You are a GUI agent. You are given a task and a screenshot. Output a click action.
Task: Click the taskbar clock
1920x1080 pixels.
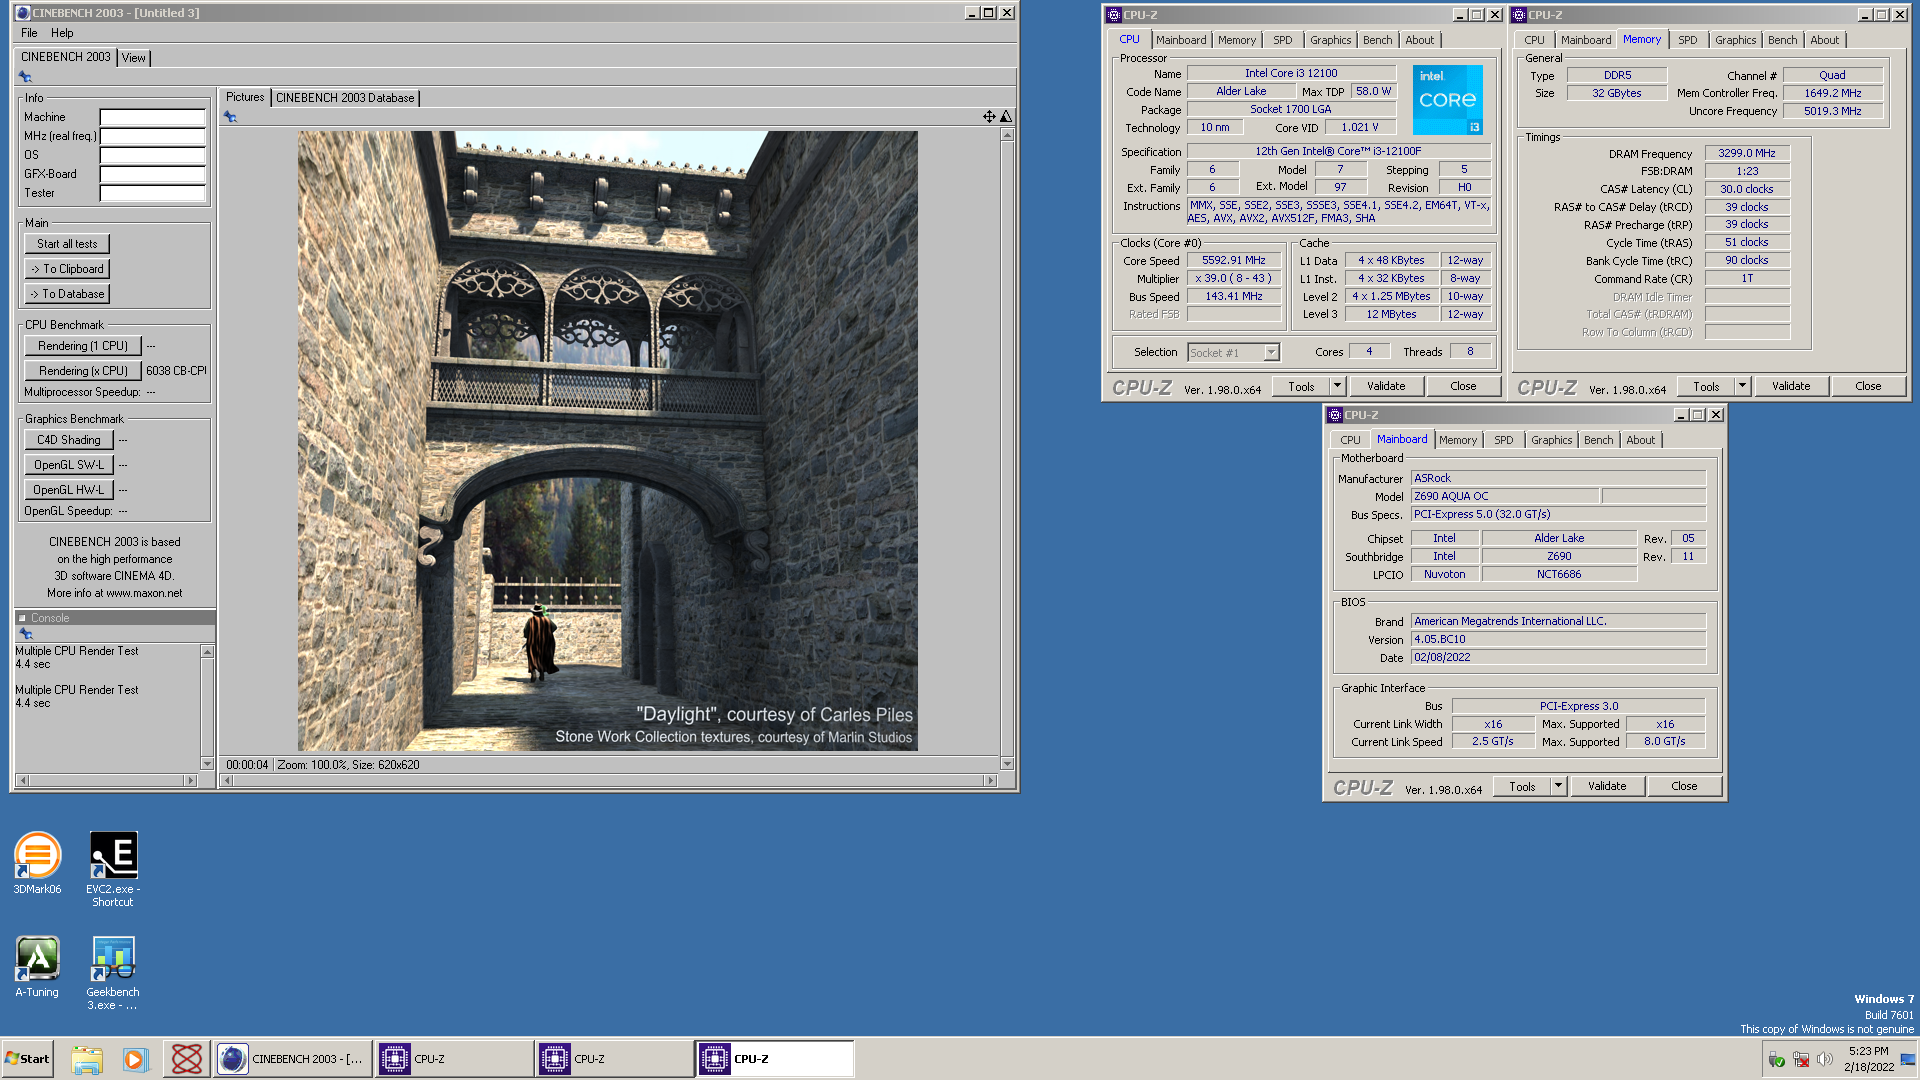tap(1868, 1059)
